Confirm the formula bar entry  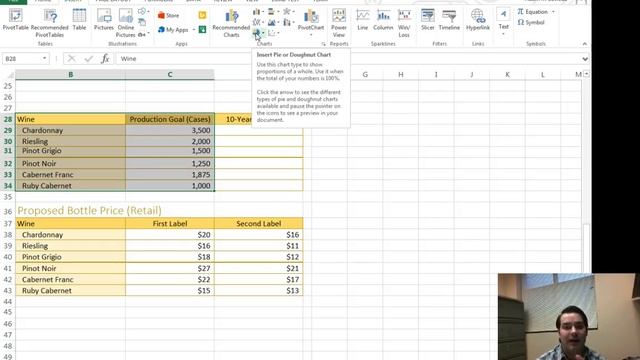[89, 59]
